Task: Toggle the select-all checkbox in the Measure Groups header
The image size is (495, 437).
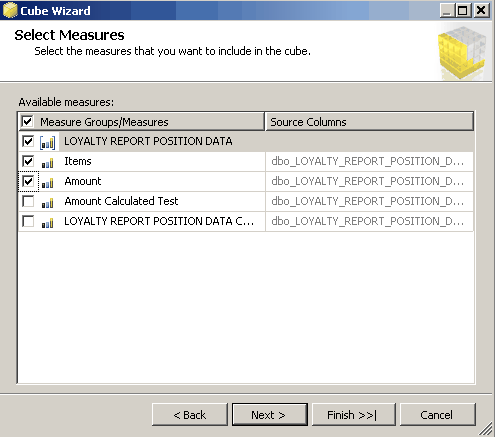Action: [27, 121]
